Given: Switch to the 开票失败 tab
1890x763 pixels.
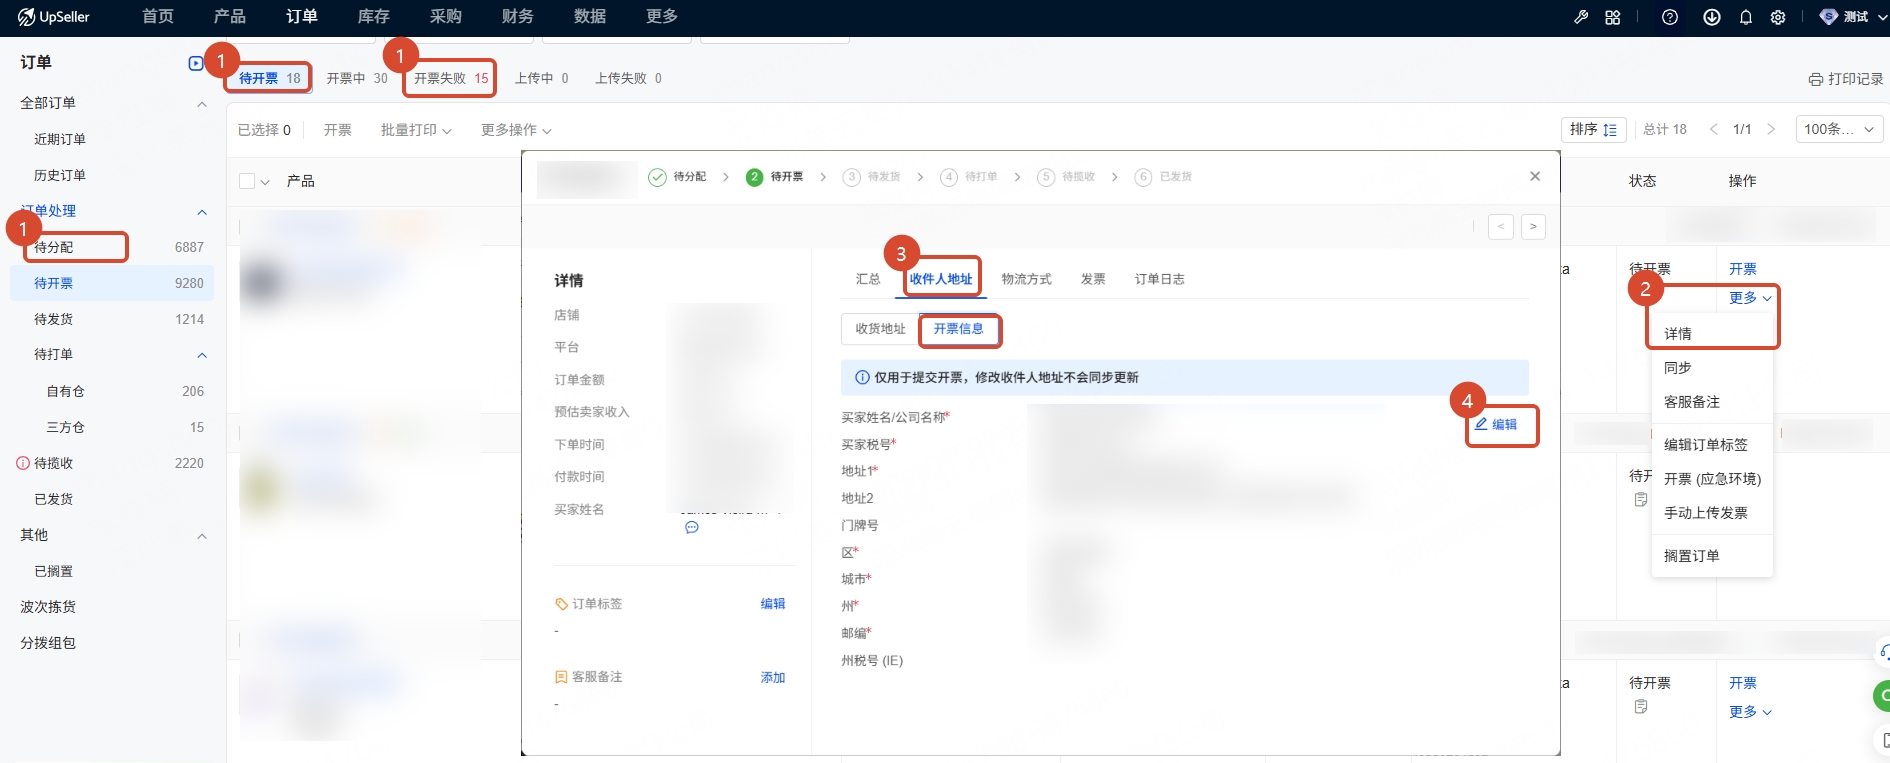Looking at the screenshot, I should [451, 78].
